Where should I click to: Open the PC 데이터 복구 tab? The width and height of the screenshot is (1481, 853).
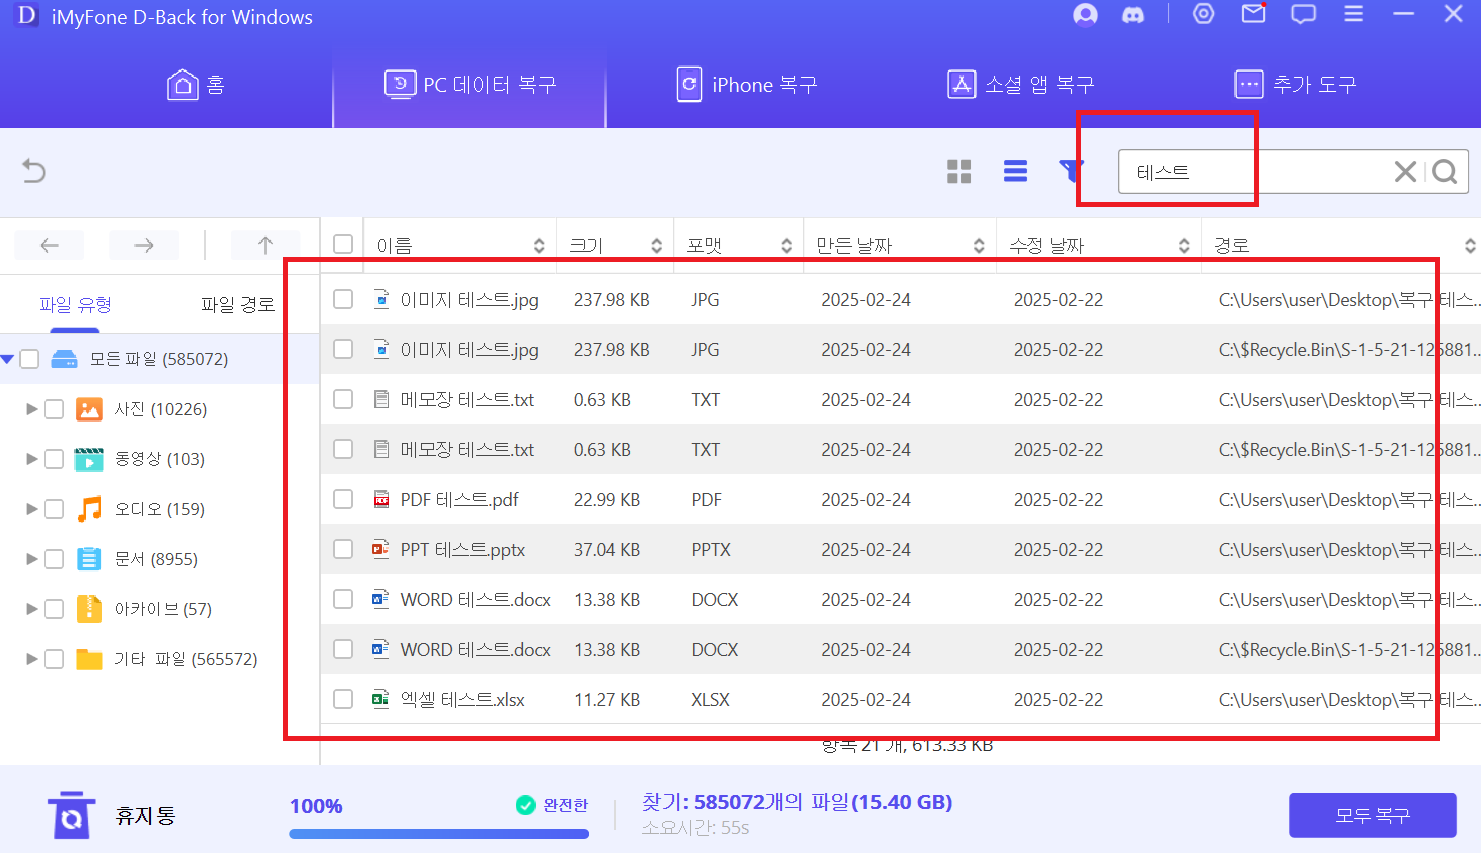[x=469, y=85]
